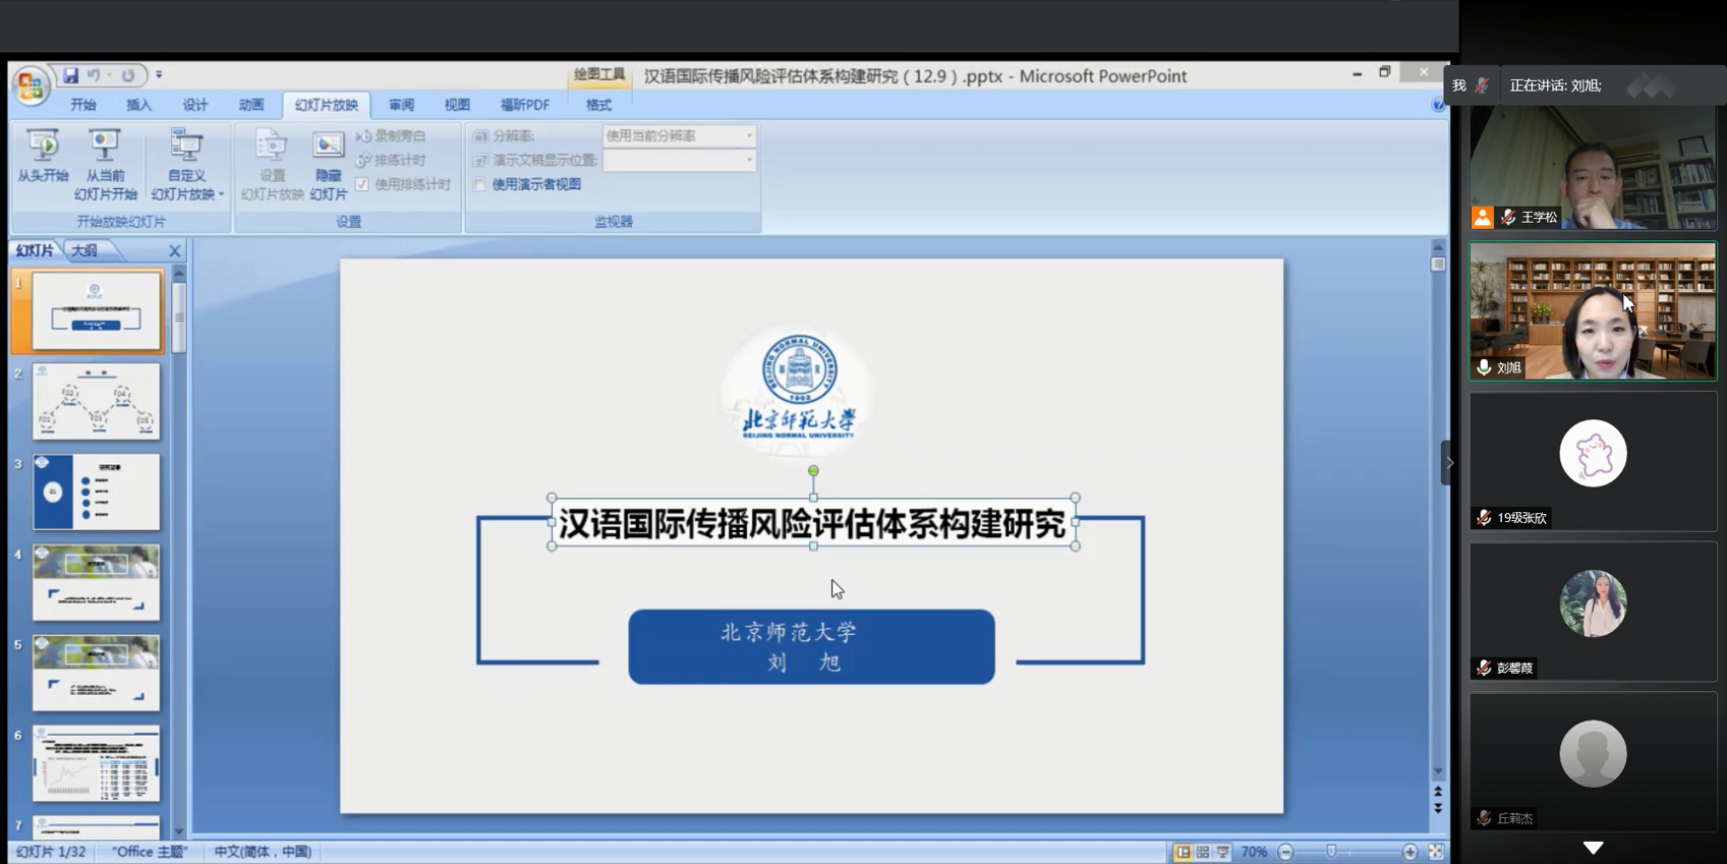Screen dimensions: 1727x864
Task: Switch to slide sorter view icon
Action: (x=1203, y=852)
